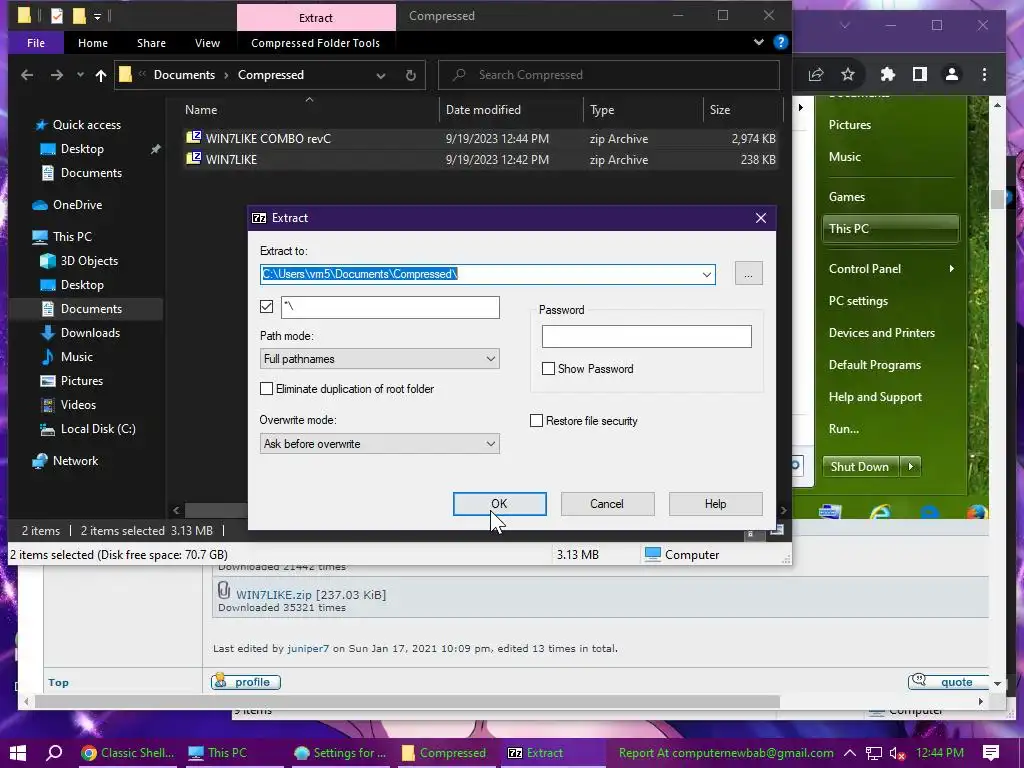Switch to the View ribbon tab
1024x768 pixels.
point(207,43)
